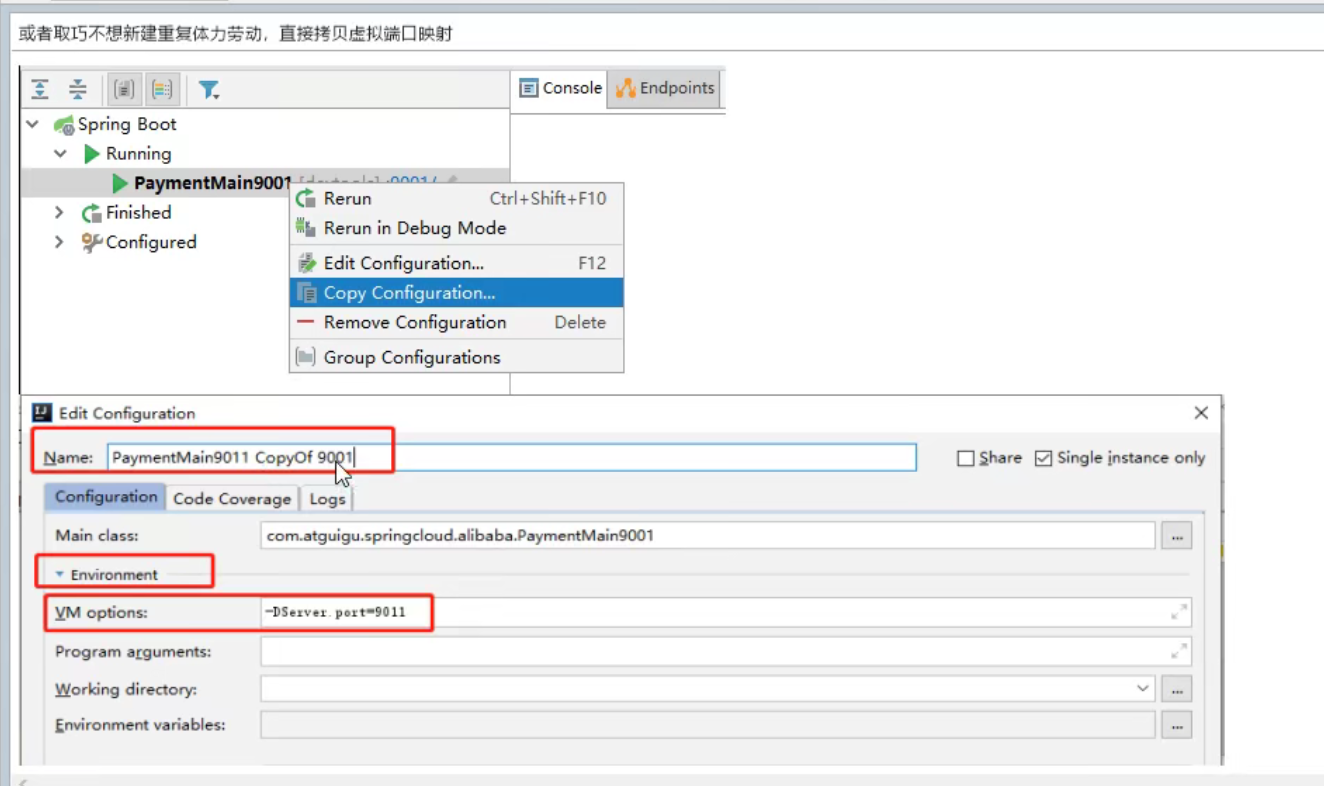This screenshot has height=786, width=1324.
Task: Close the Edit Configuration dialog
Action: click(1201, 412)
